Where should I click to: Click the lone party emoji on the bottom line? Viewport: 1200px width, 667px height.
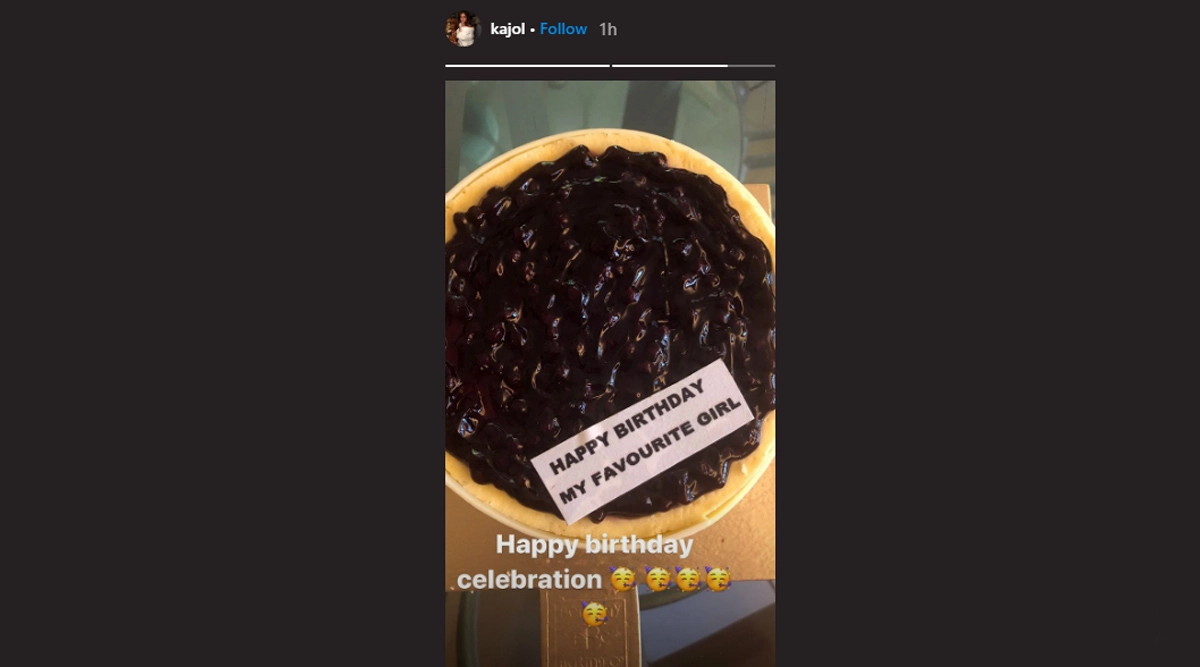(594, 612)
